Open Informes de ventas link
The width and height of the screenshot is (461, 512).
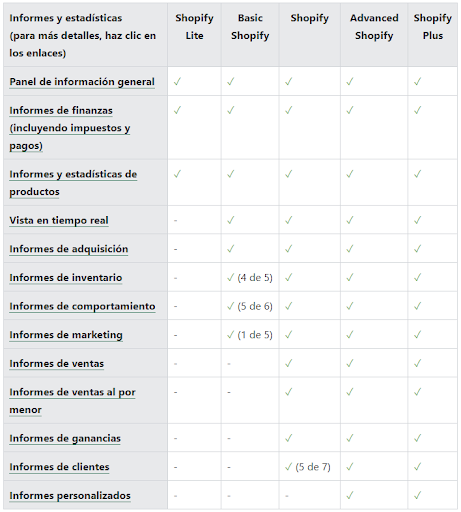pos(57,364)
